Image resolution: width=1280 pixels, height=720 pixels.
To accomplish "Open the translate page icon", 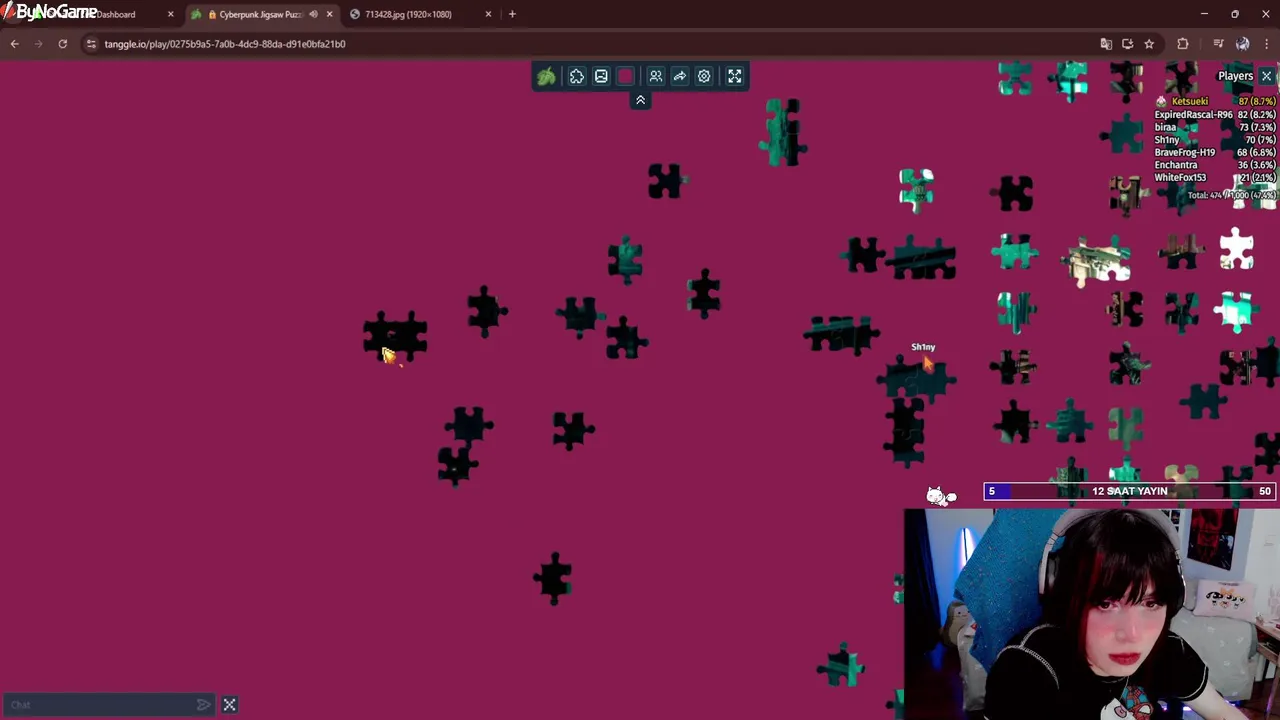I will (1106, 44).
